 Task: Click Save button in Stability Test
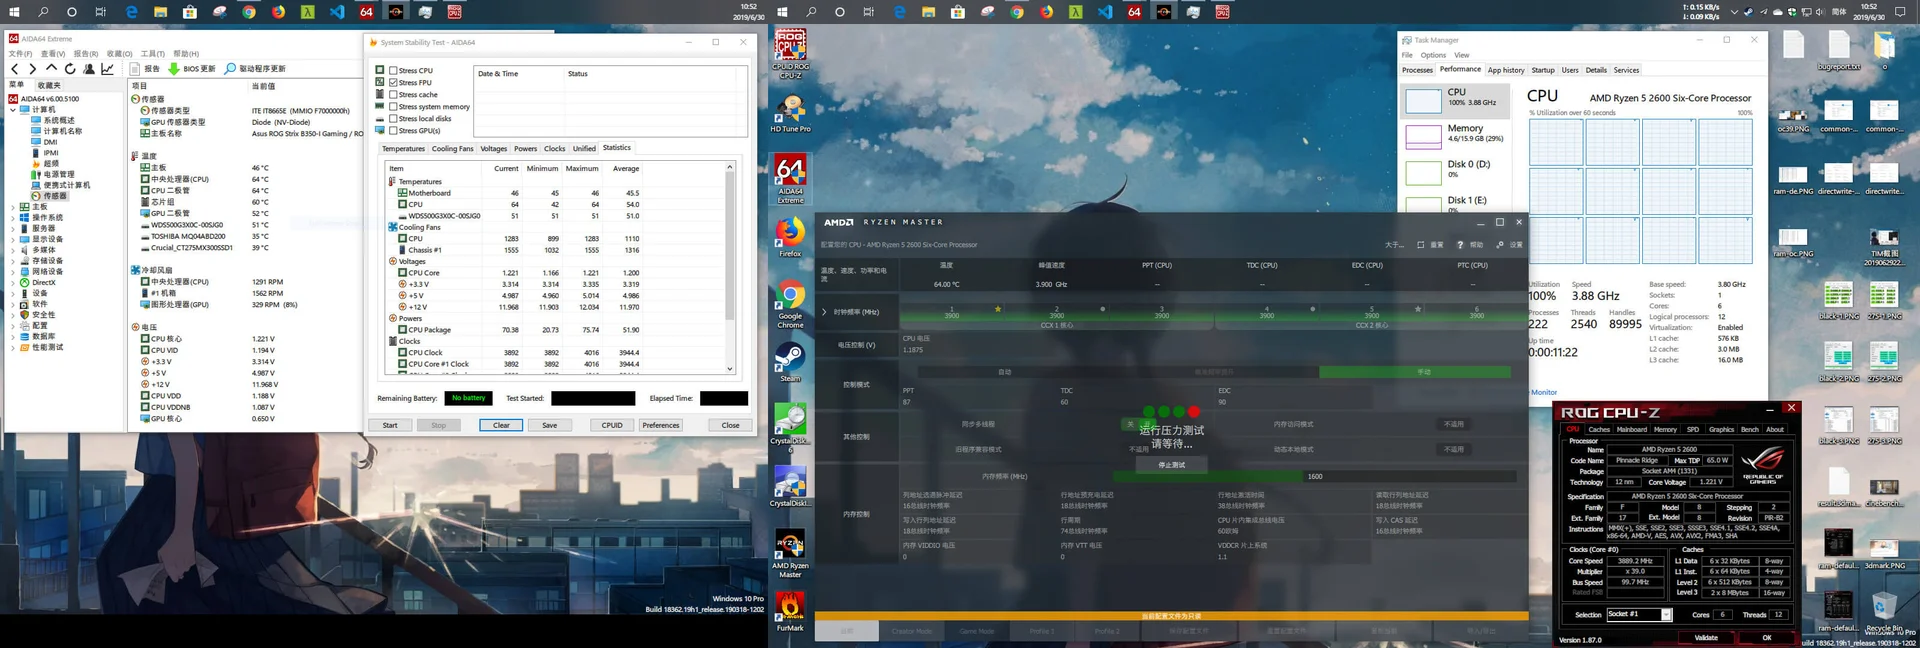tap(549, 425)
